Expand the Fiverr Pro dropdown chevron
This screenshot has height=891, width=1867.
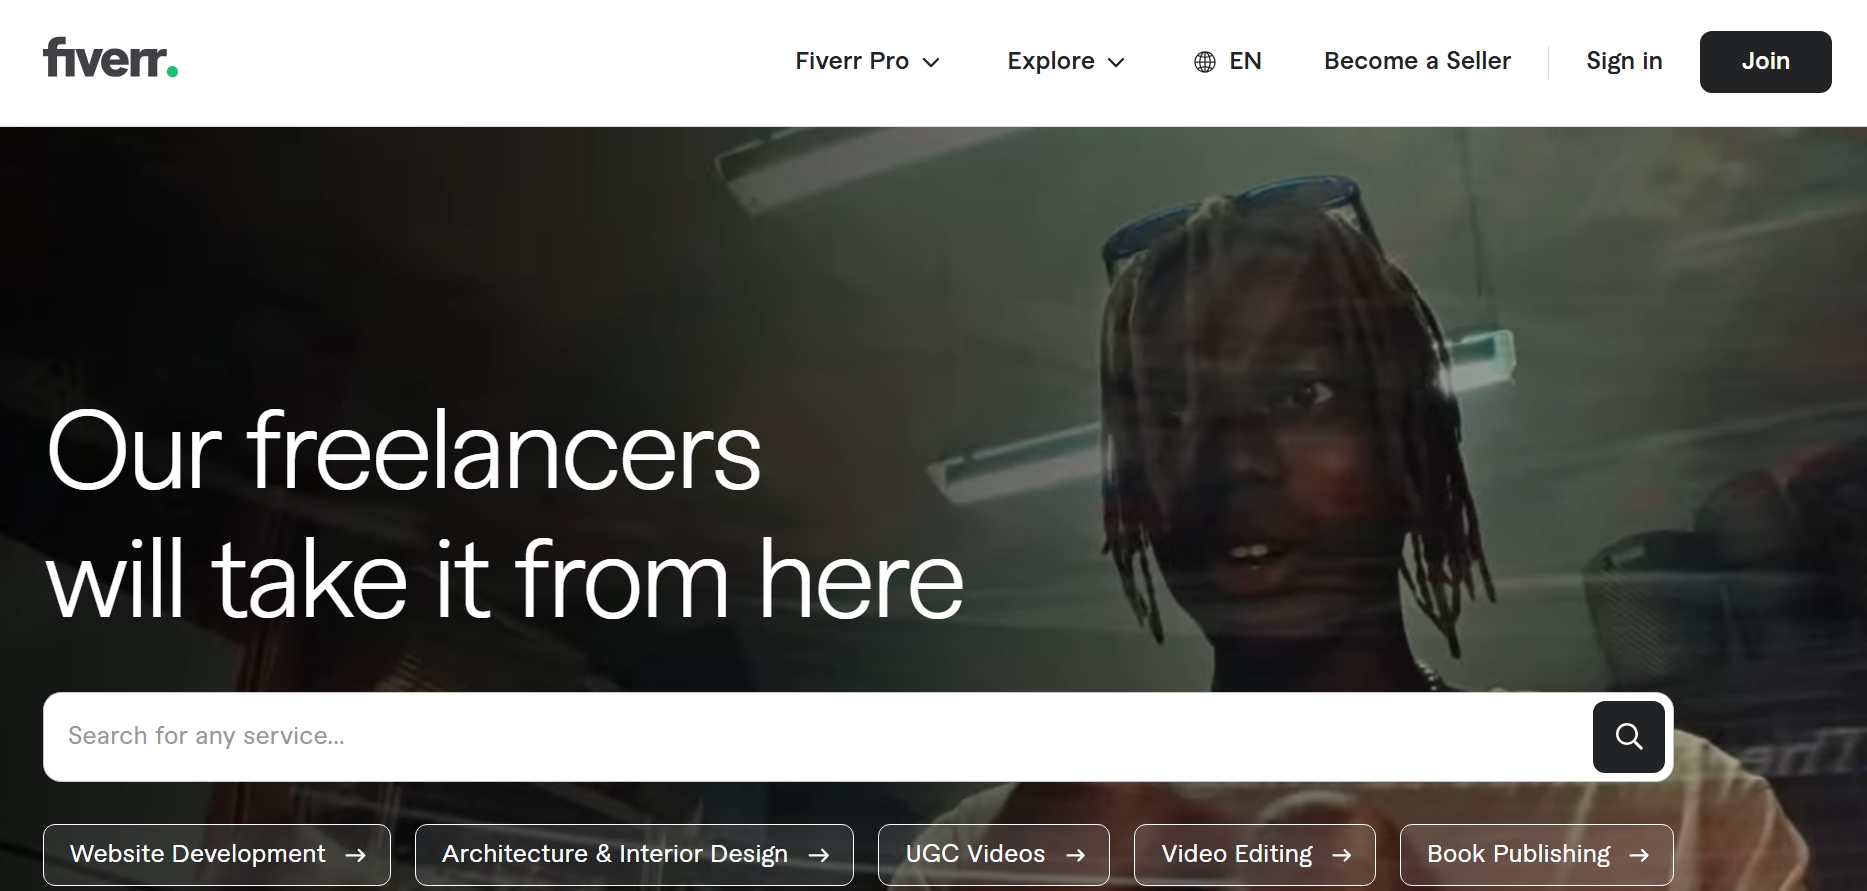point(931,63)
